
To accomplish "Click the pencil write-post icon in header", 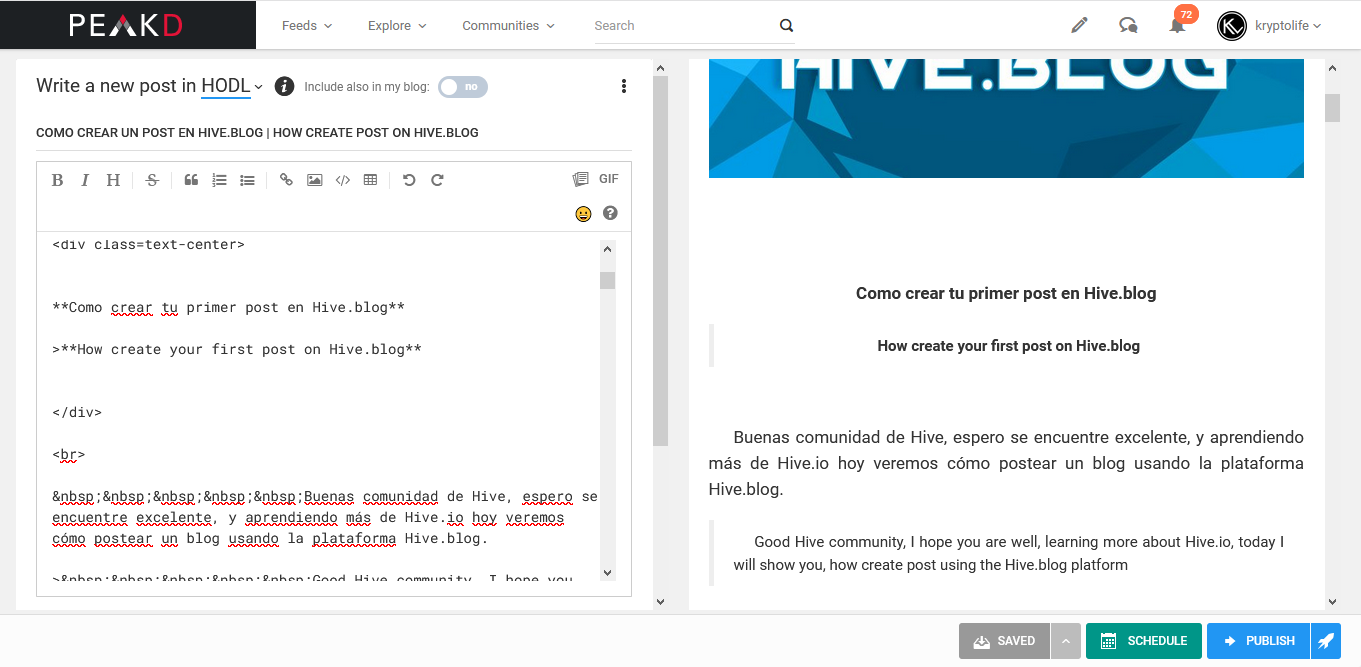I will click(x=1079, y=25).
